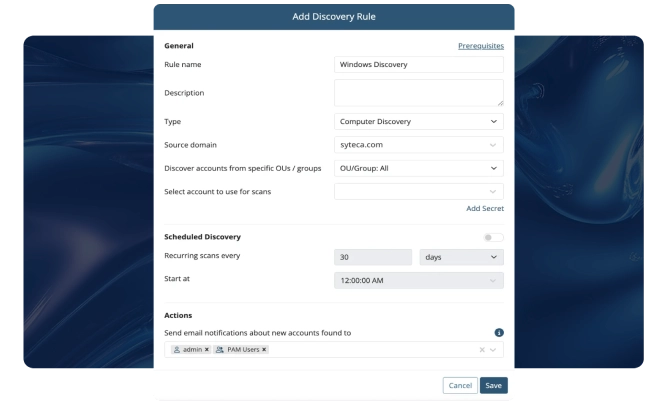This screenshot has height=410, width=670.
Task: Click the info icon beside email notifications
Action: (499, 333)
